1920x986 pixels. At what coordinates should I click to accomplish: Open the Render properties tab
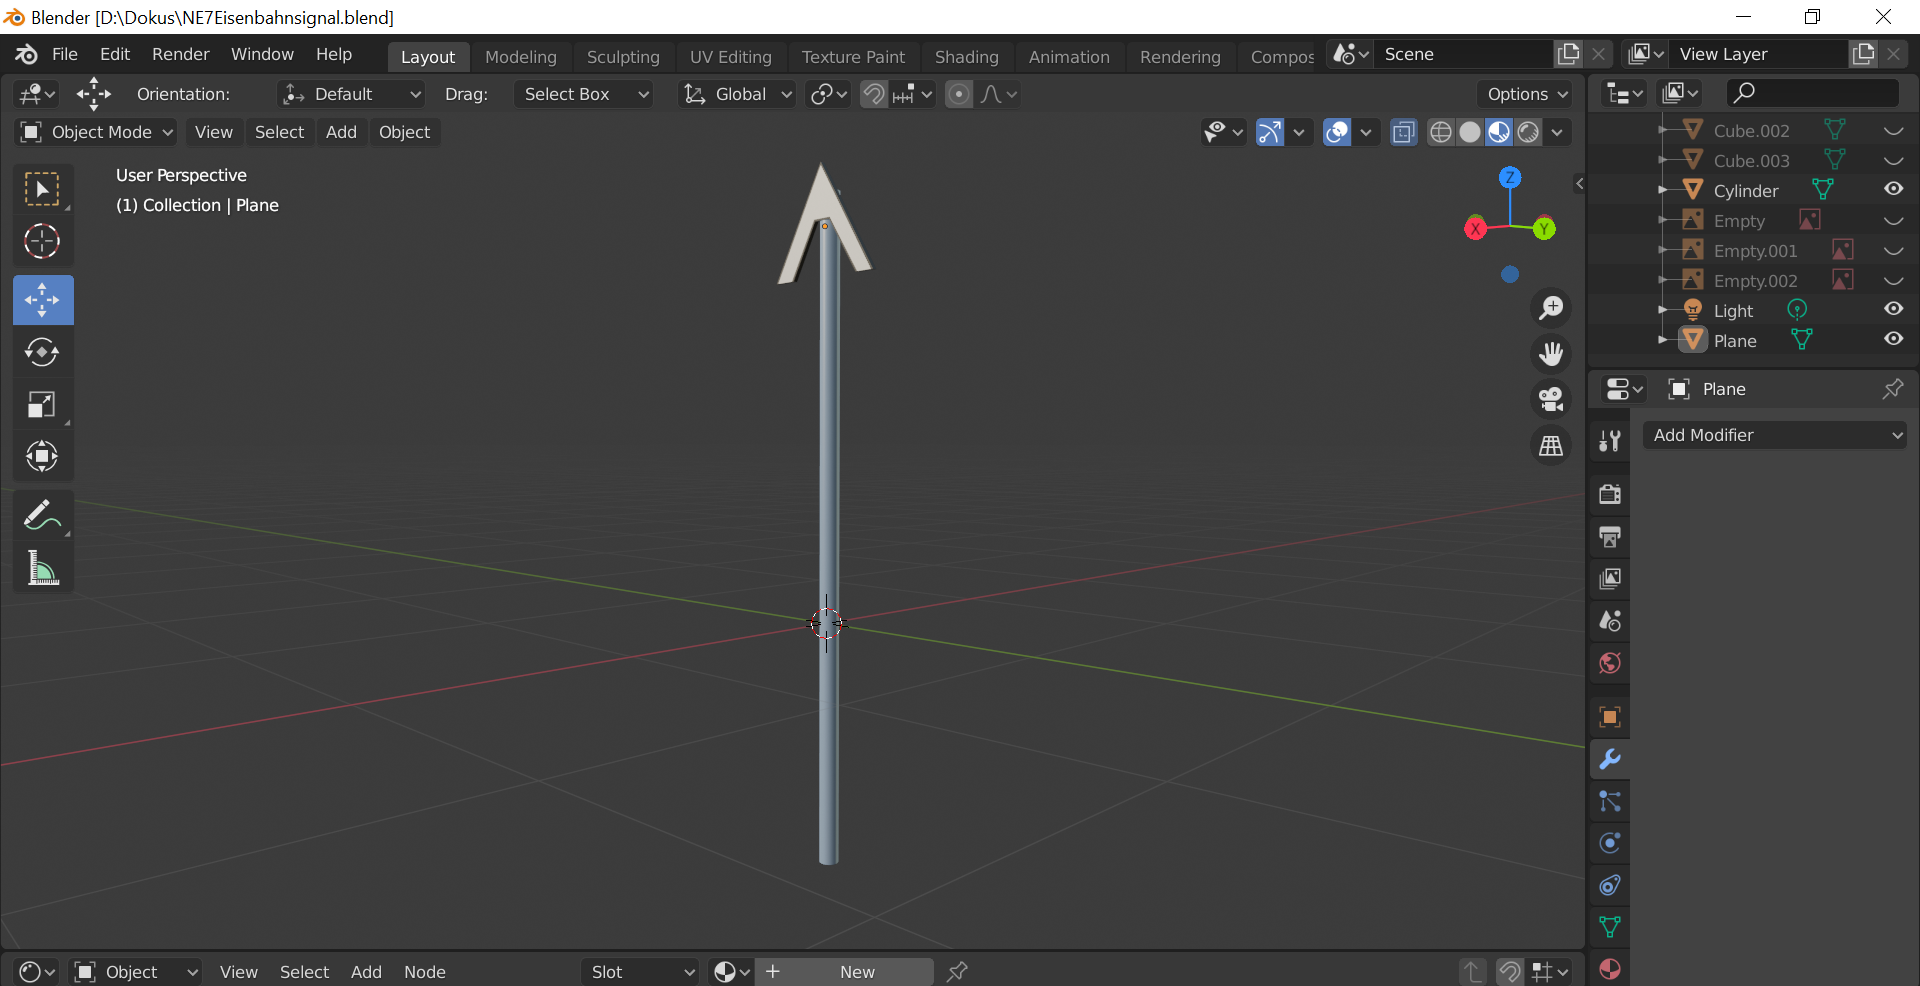(x=1610, y=494)
